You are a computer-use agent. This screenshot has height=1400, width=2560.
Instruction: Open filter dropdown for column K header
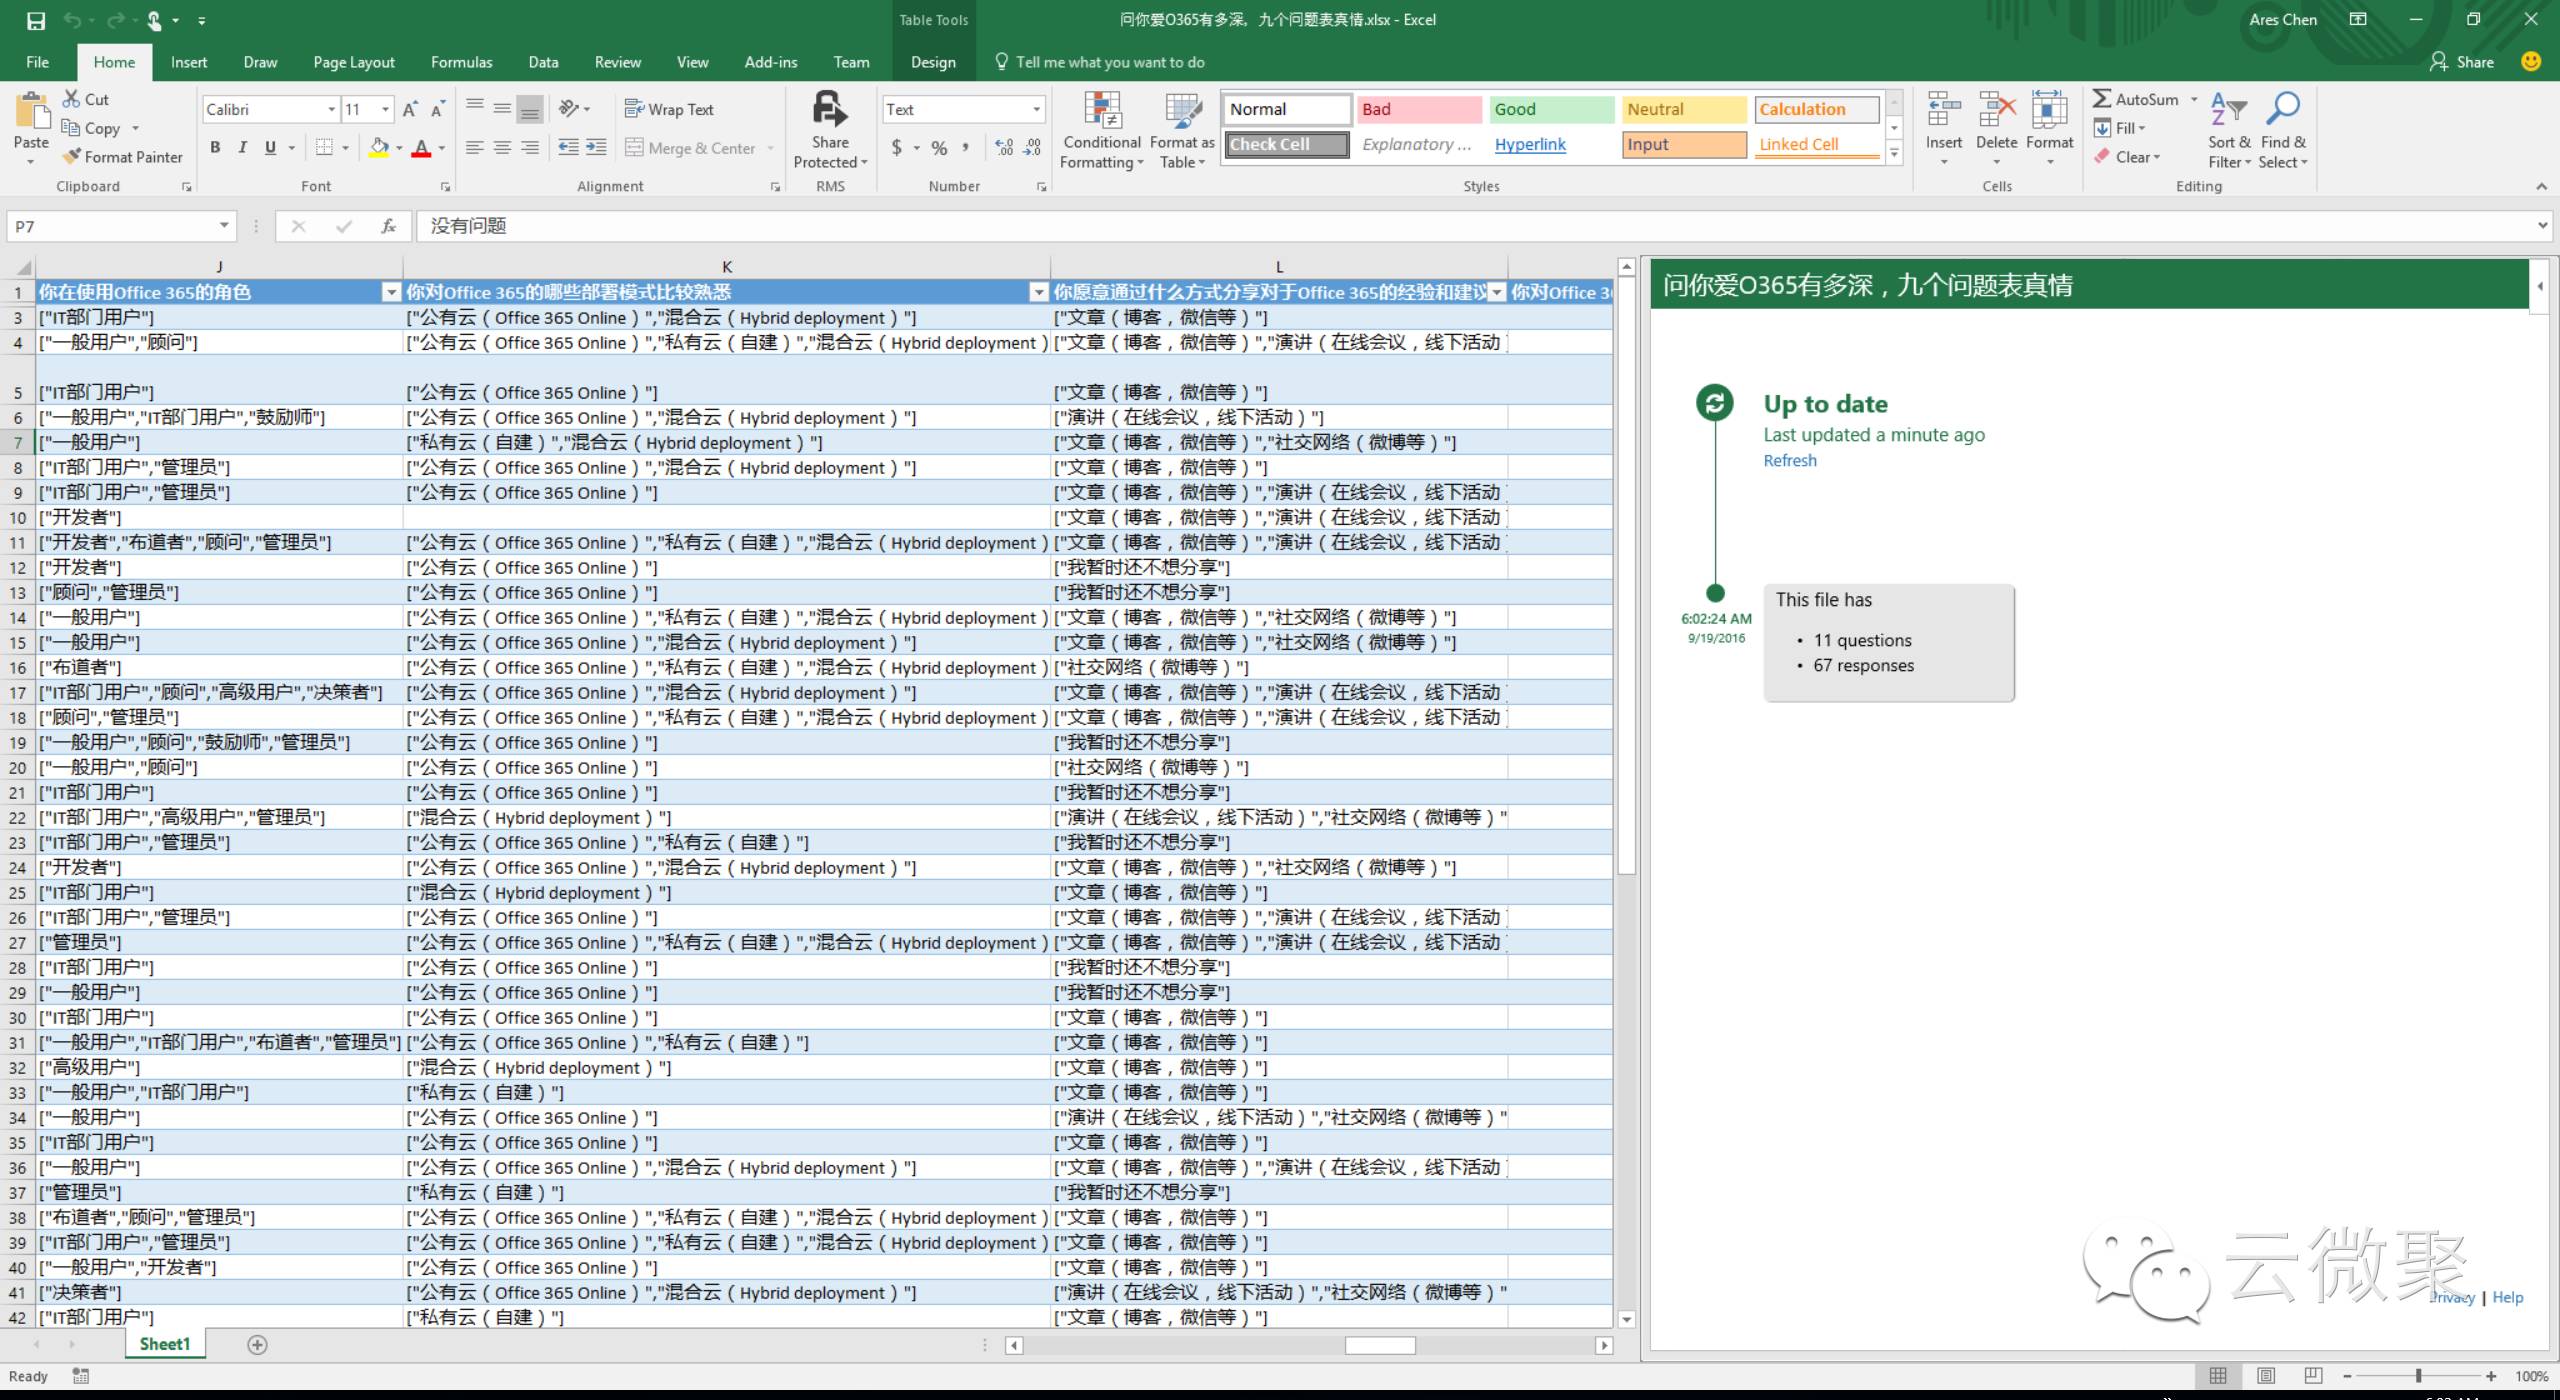click(1039, 292)
